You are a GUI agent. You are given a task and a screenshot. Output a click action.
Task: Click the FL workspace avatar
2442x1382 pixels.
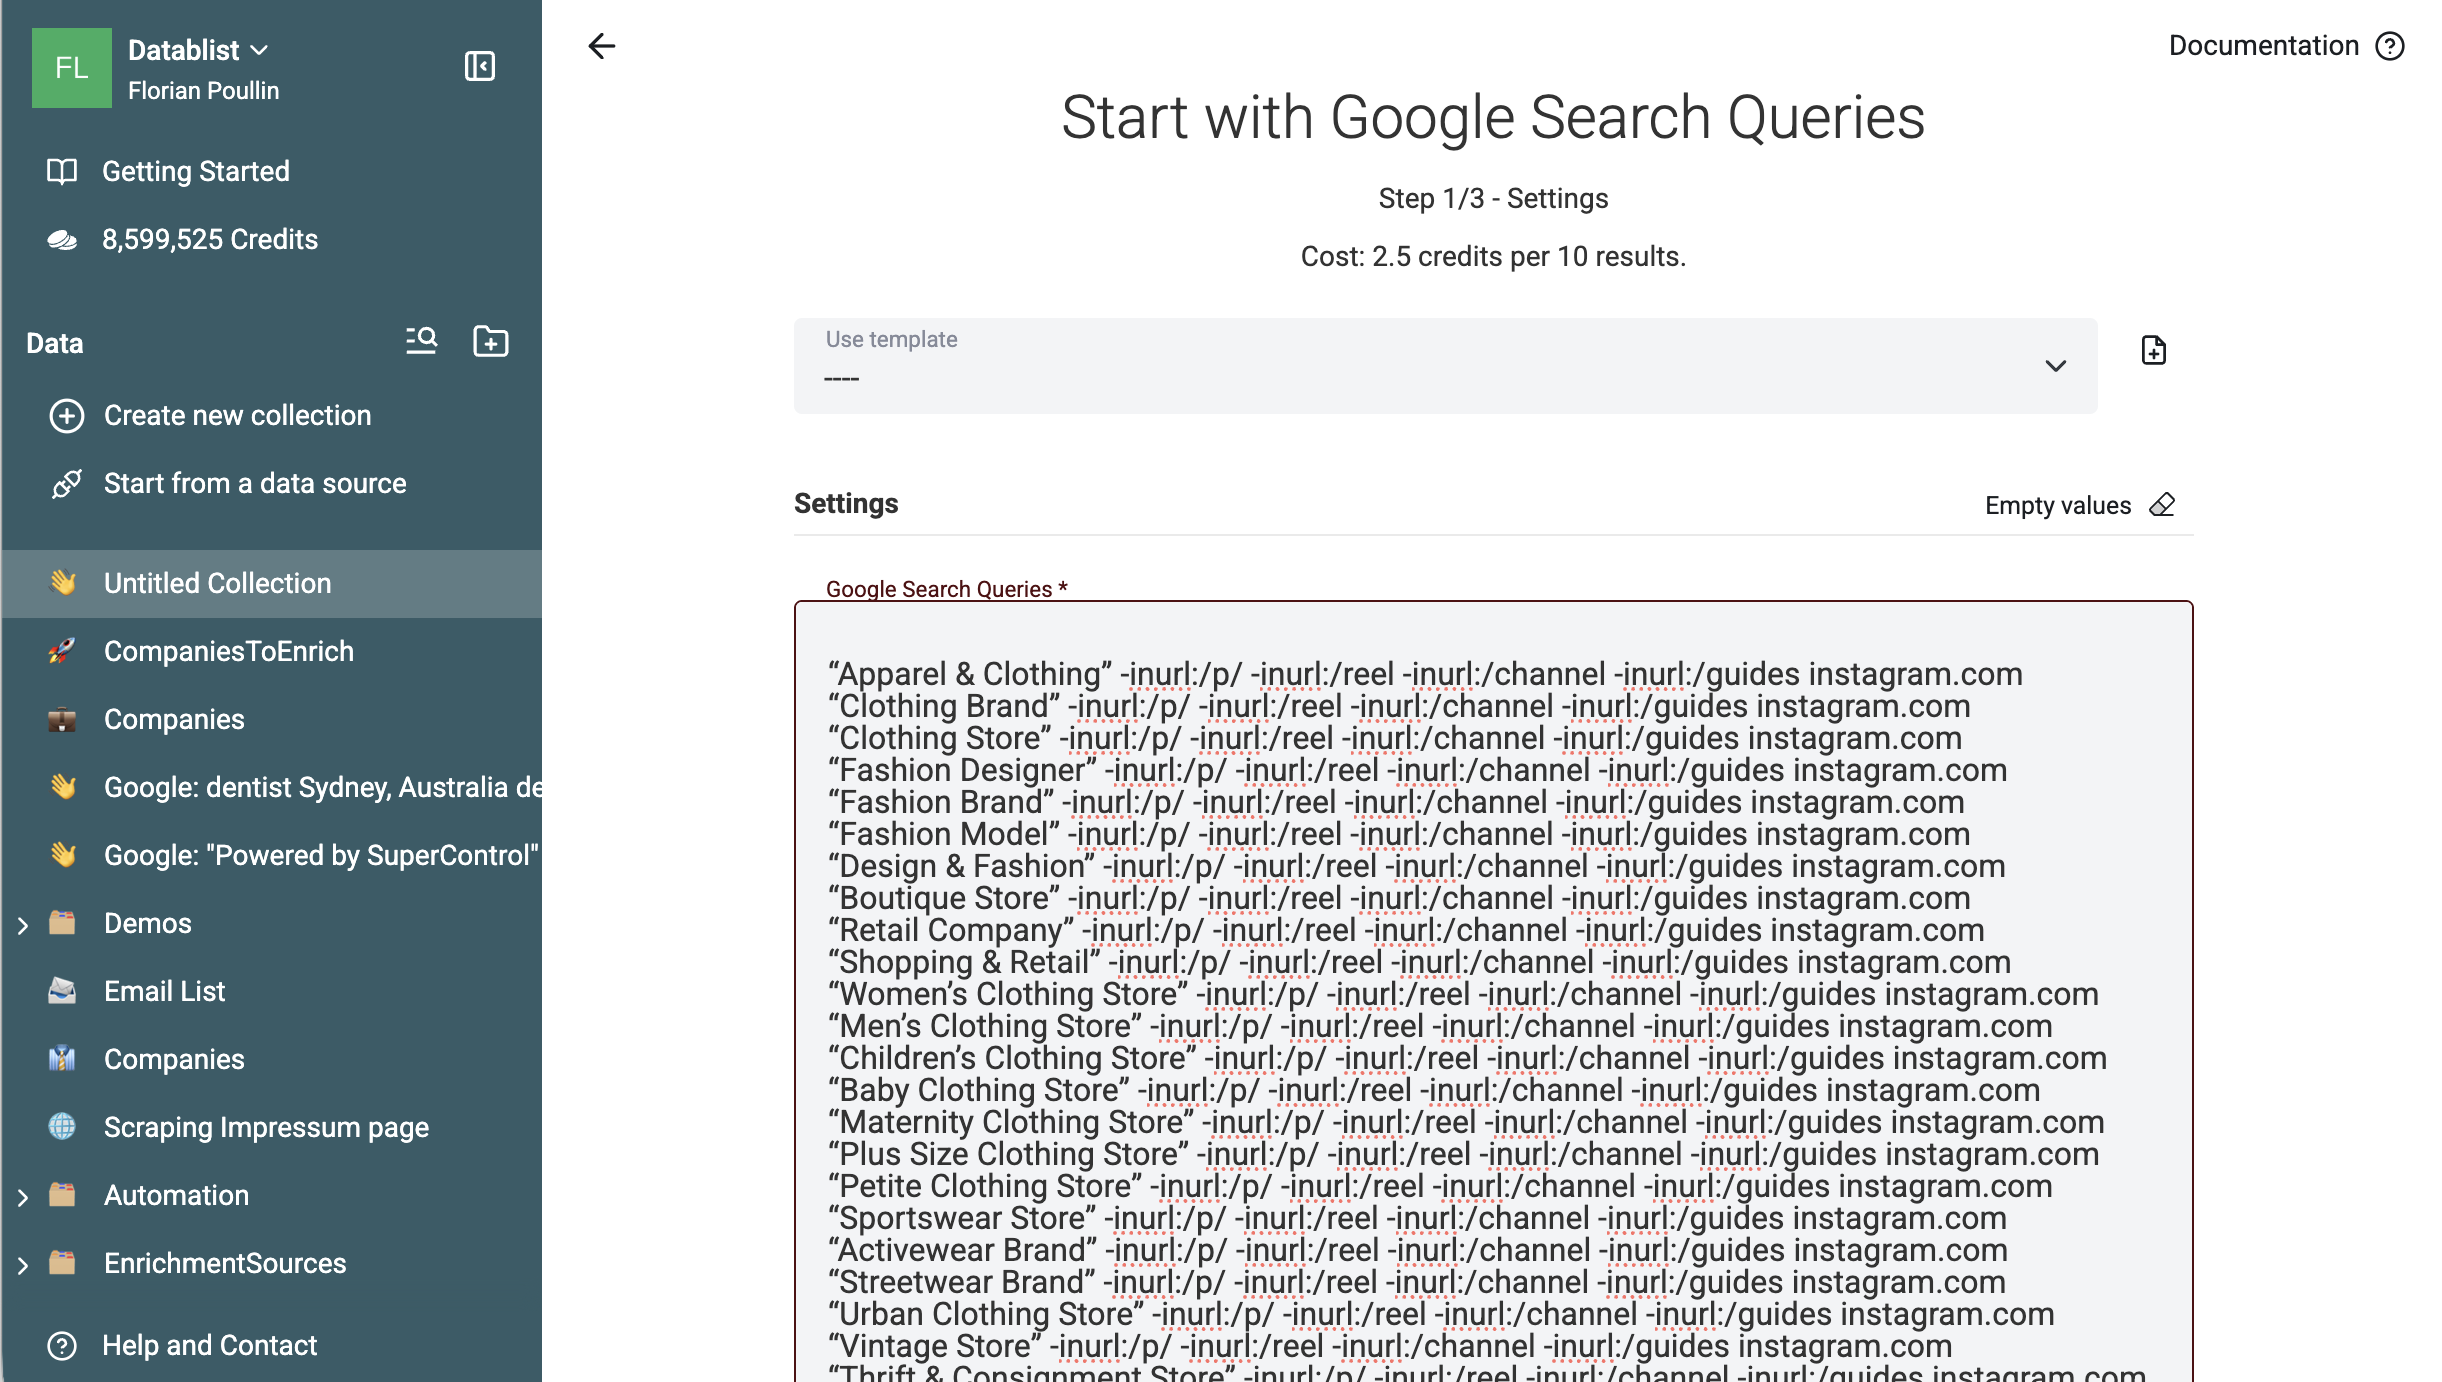[x=71, y=68]
